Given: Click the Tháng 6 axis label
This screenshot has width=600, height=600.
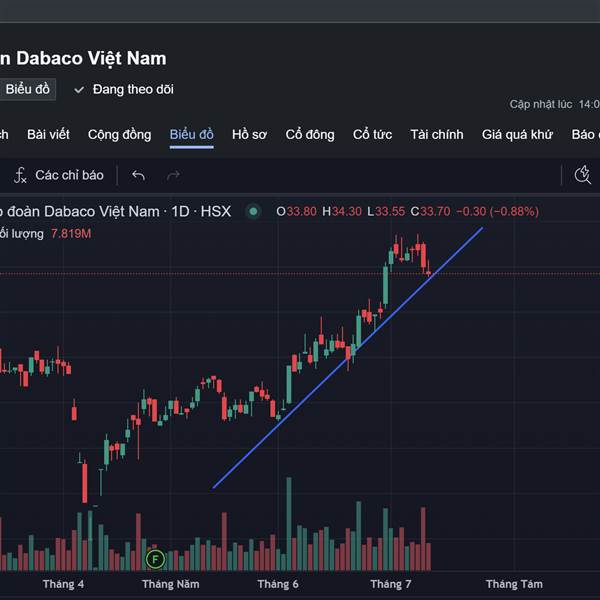Looking at the screenshot, I should click(x=278, y=584).
